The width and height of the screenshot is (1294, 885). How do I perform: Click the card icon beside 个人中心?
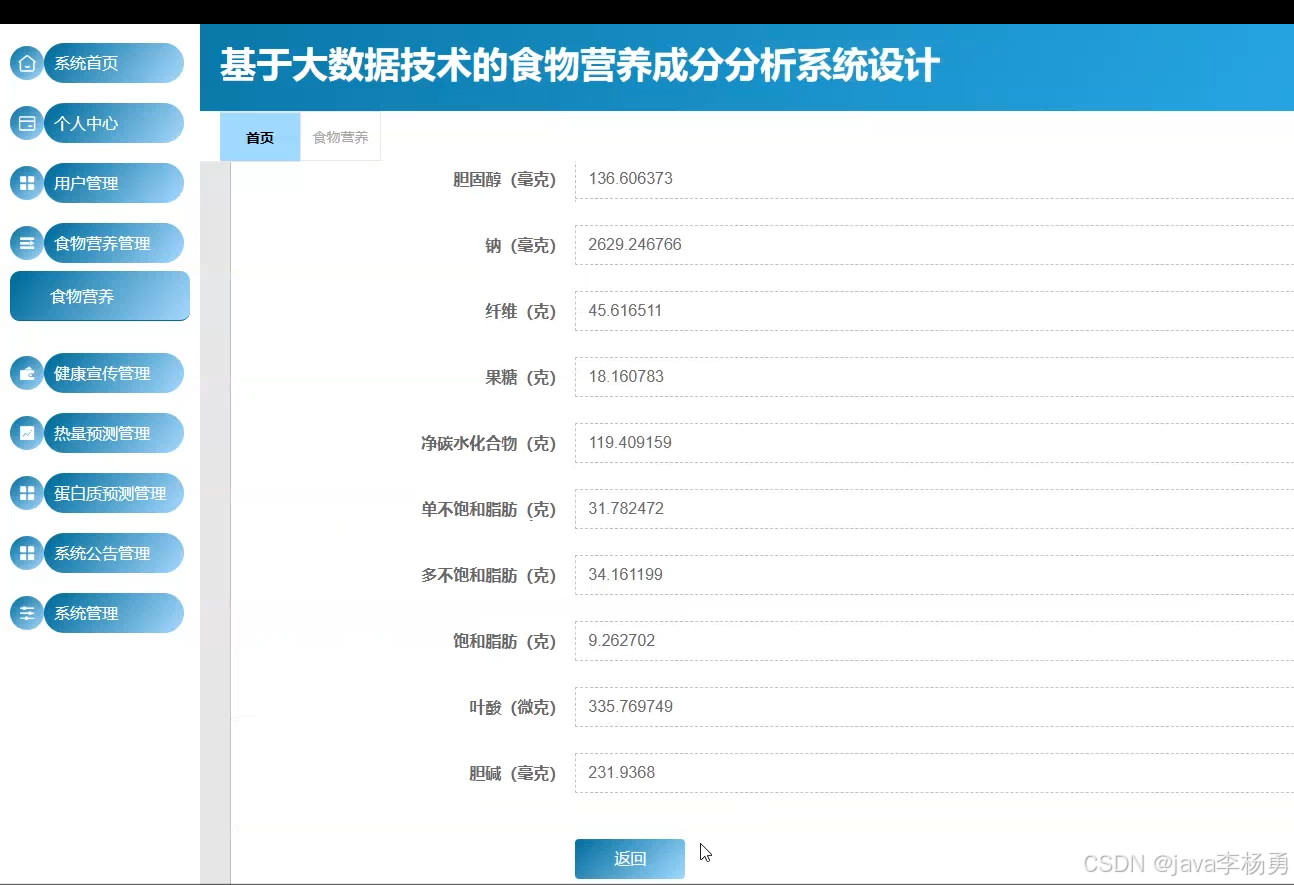[x=27, y=123]
